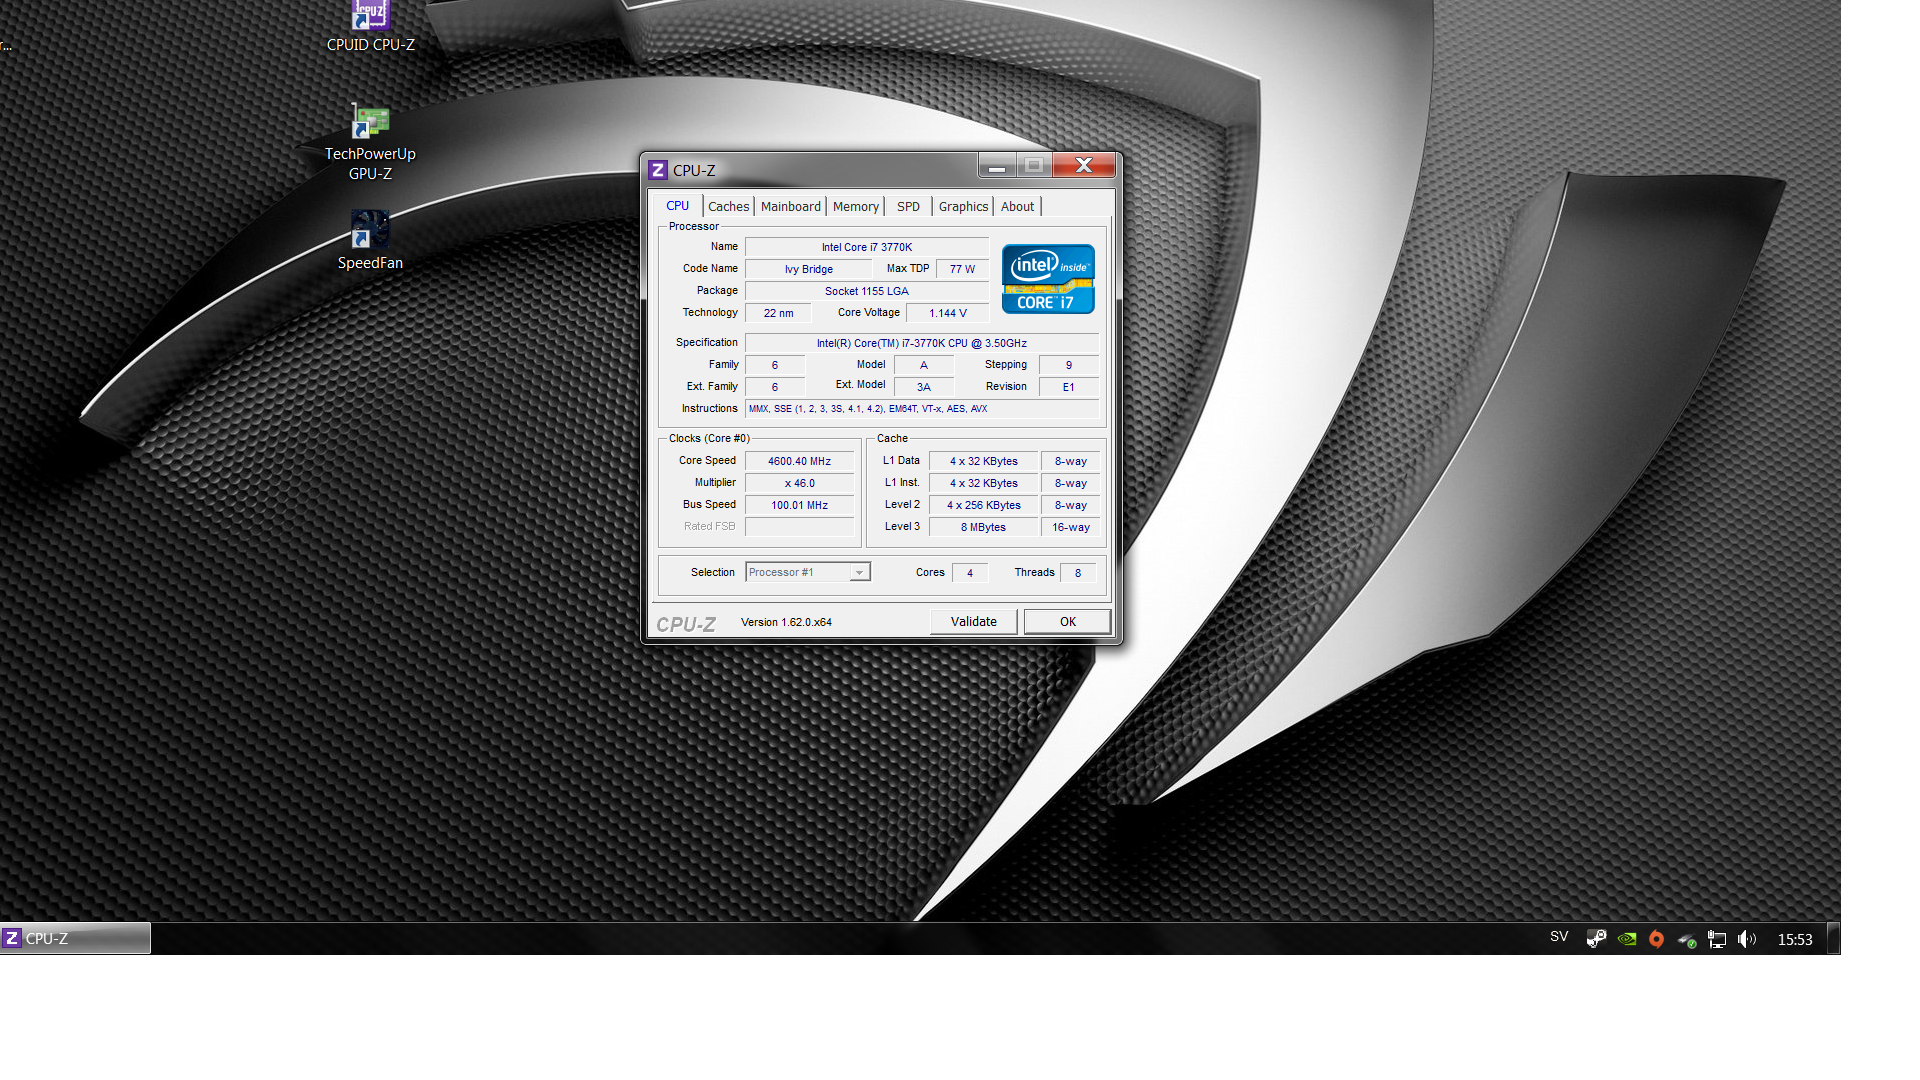
Task: Click the Multiplier value 'x 46.0'
Action: (x=800, y=483)
